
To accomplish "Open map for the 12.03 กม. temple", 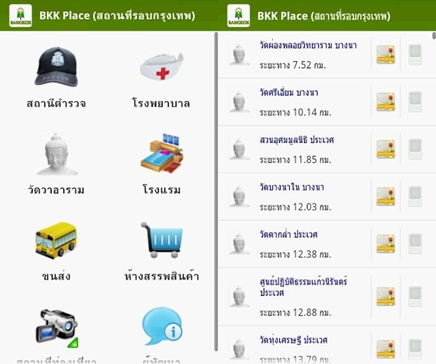I will click(386, 197).
